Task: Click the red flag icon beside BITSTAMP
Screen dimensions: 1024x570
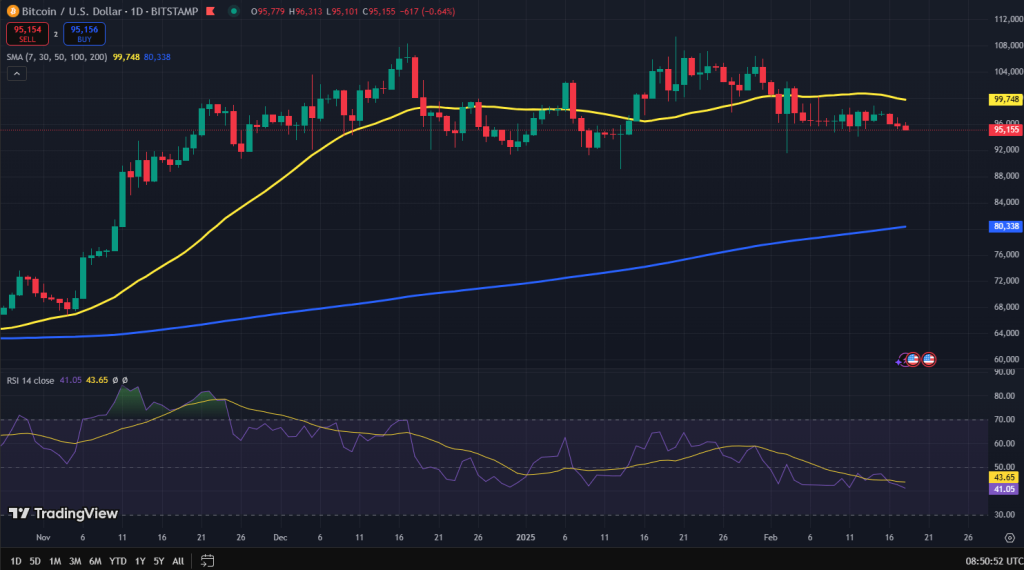Action: [x=210, y=11]
